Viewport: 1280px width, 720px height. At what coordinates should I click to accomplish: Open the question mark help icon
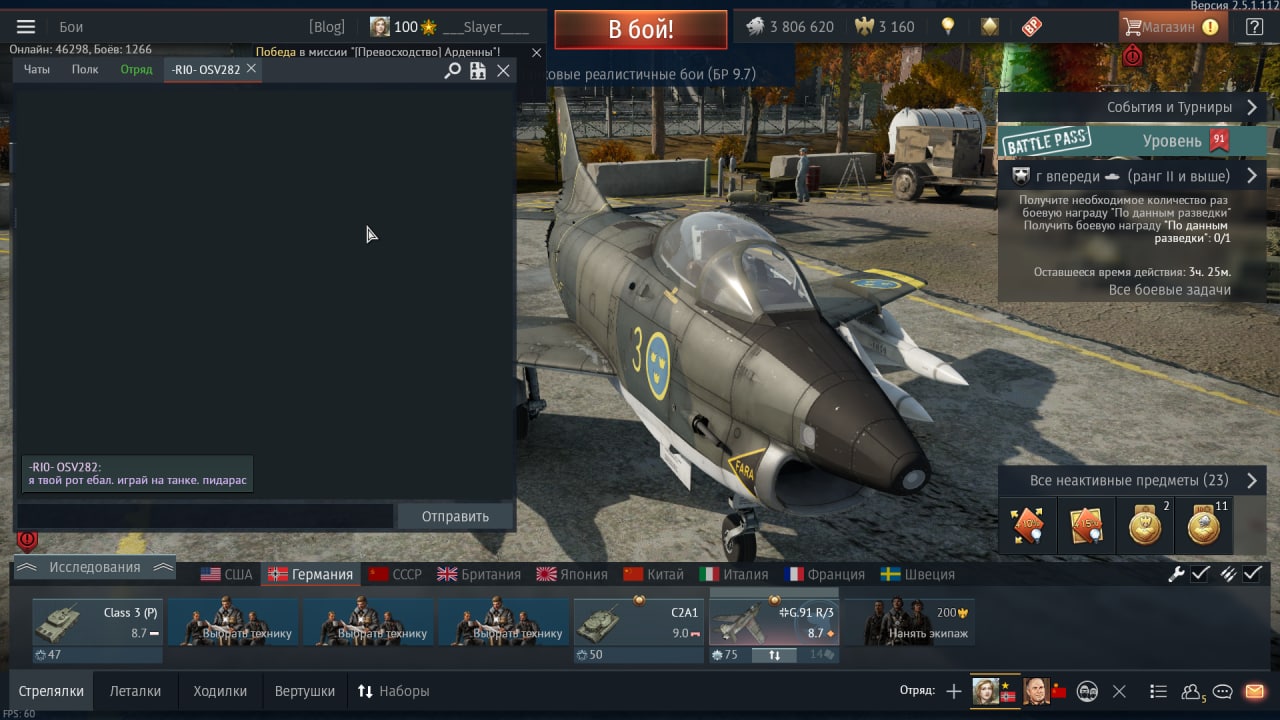point(1254,27)
